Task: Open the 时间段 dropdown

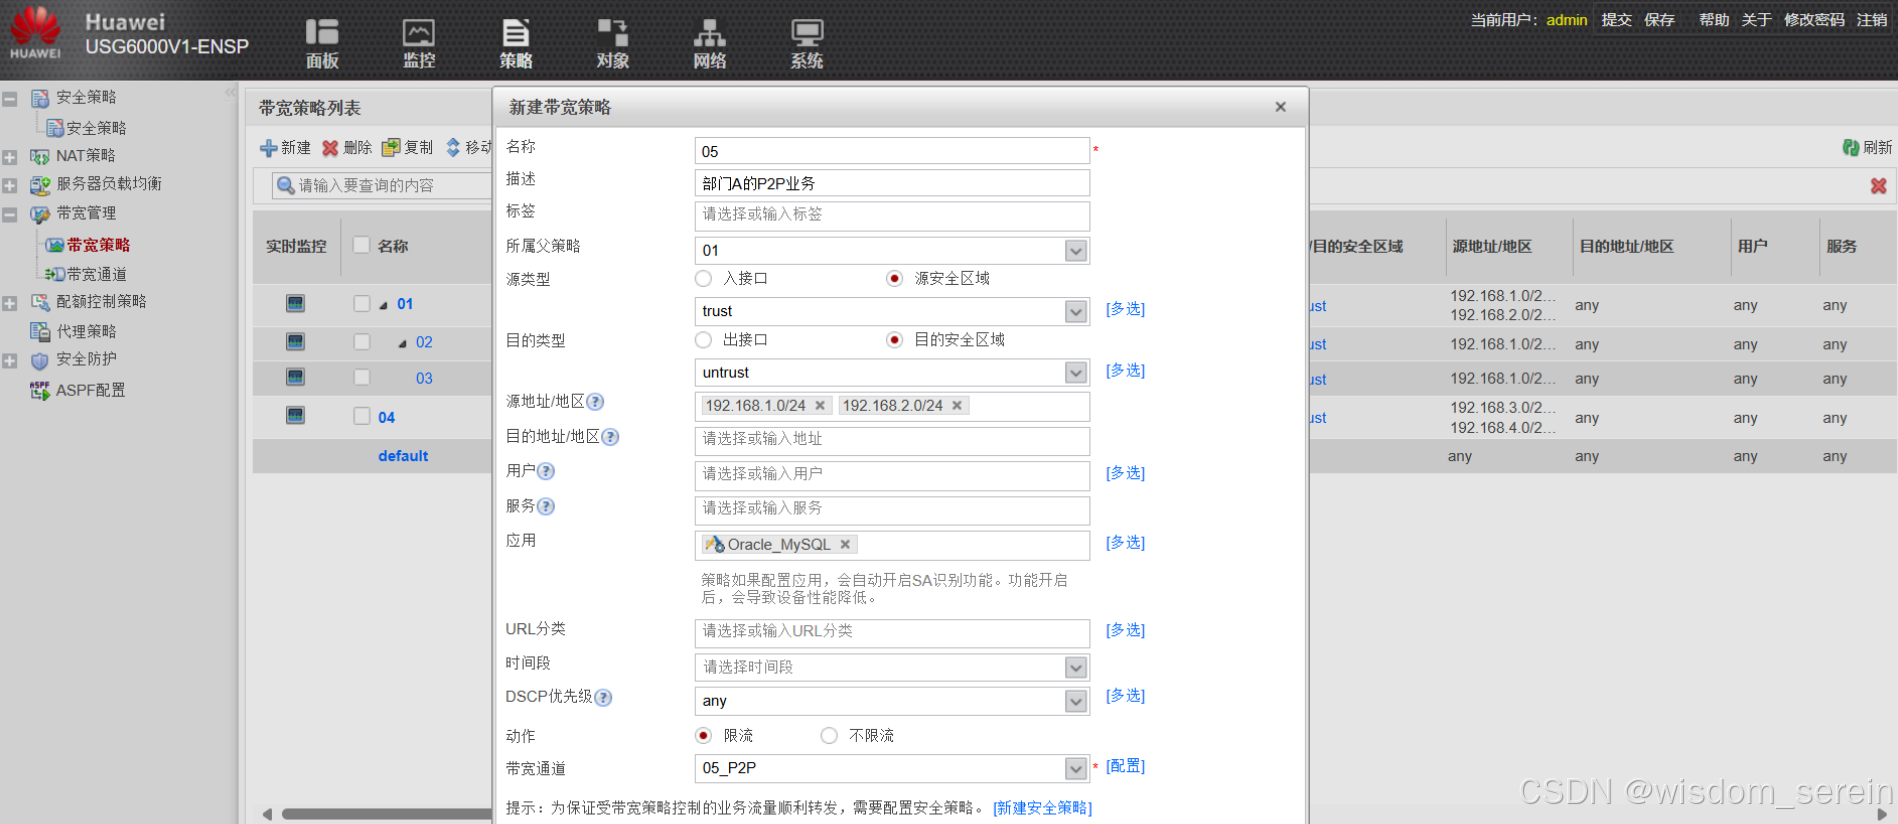Action: pos(1076,667)
